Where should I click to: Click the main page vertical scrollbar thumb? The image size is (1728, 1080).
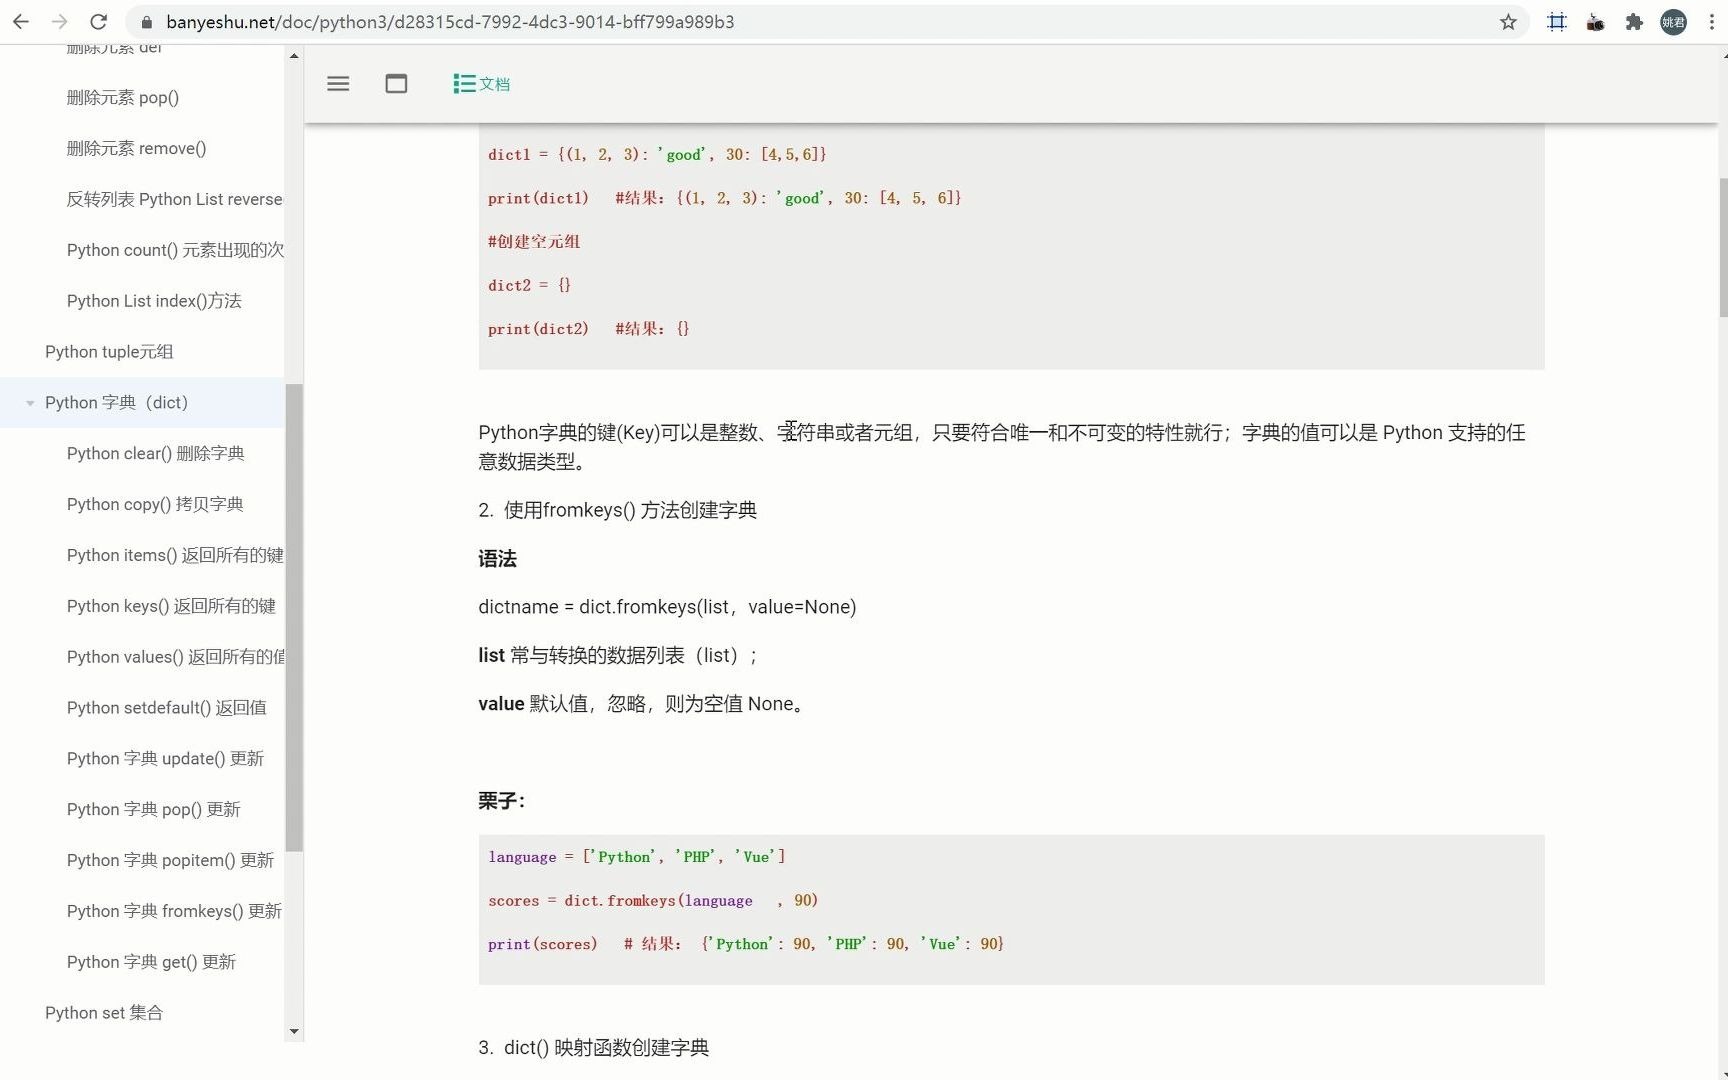(1722, 247)
